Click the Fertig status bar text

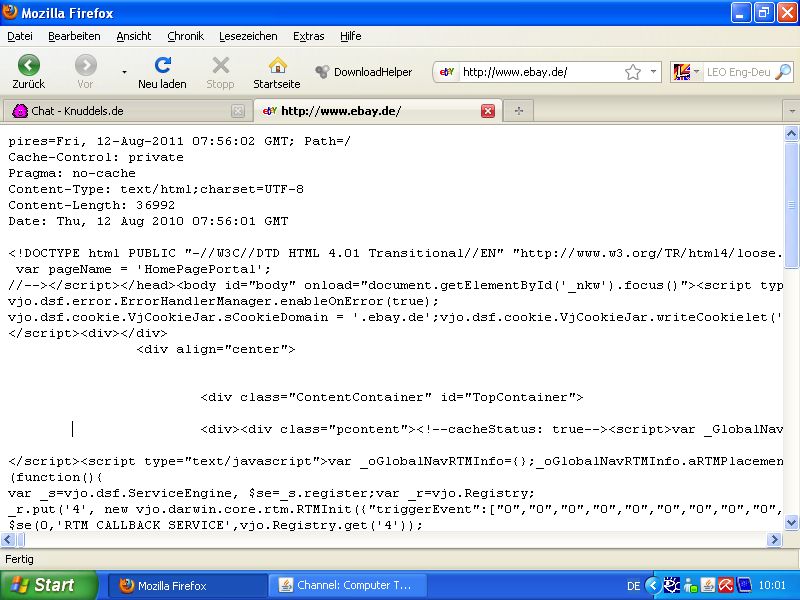click(x=19, y=559)
